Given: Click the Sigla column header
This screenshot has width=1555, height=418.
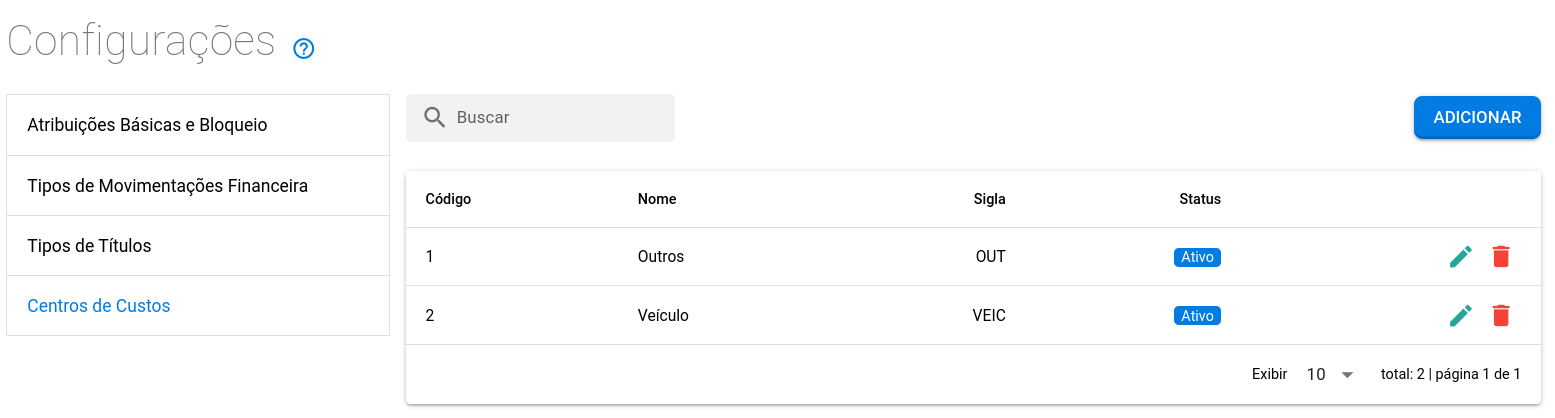Looking at the screenshot, I should click(x=989, y=199).
